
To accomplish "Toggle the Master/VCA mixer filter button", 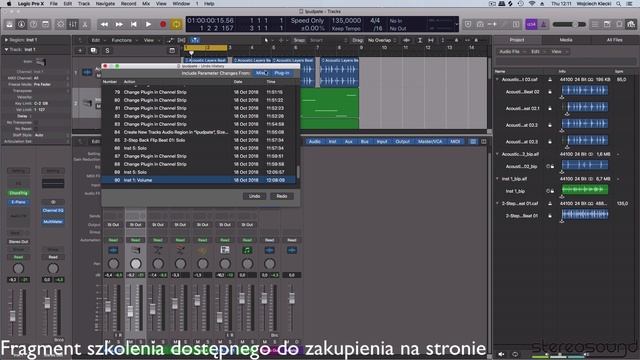I will (x=430, y=142).
